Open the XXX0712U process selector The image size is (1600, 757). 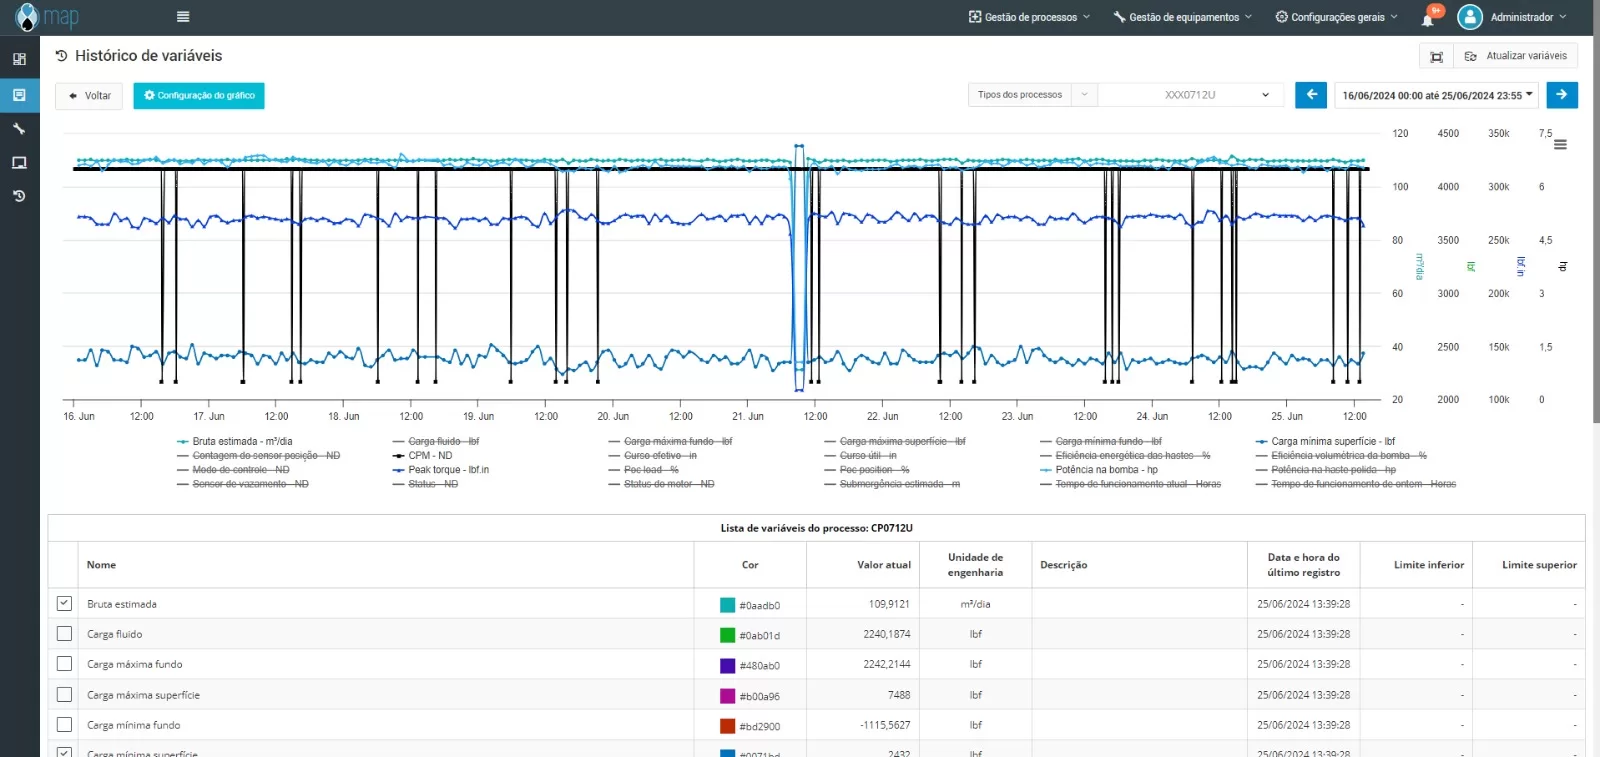coord(1191,95)
